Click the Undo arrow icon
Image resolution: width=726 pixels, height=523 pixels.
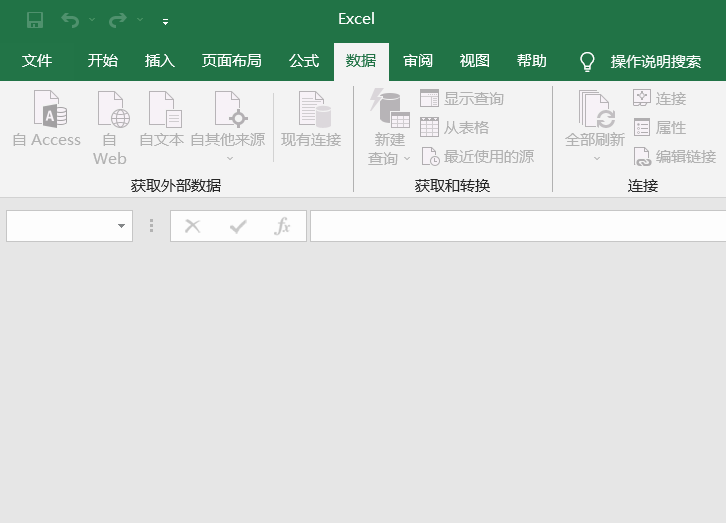click(x=70, y=20)
